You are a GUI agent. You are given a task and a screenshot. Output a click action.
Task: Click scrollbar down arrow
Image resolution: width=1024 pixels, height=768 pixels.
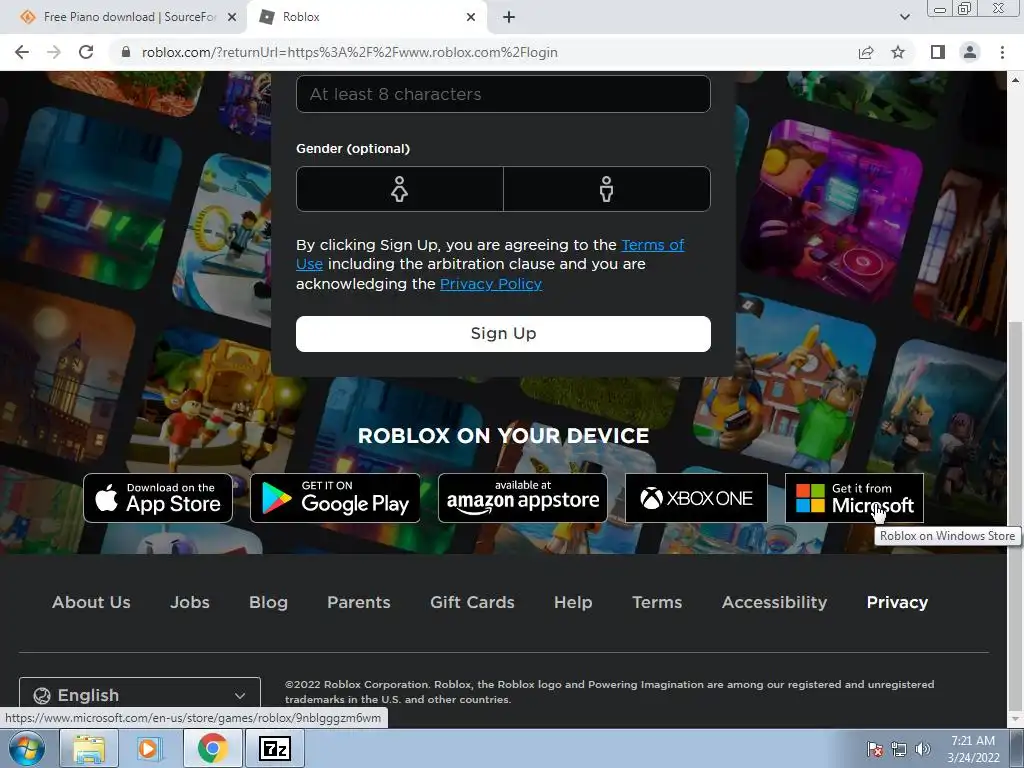click(x=1015, y=720)
